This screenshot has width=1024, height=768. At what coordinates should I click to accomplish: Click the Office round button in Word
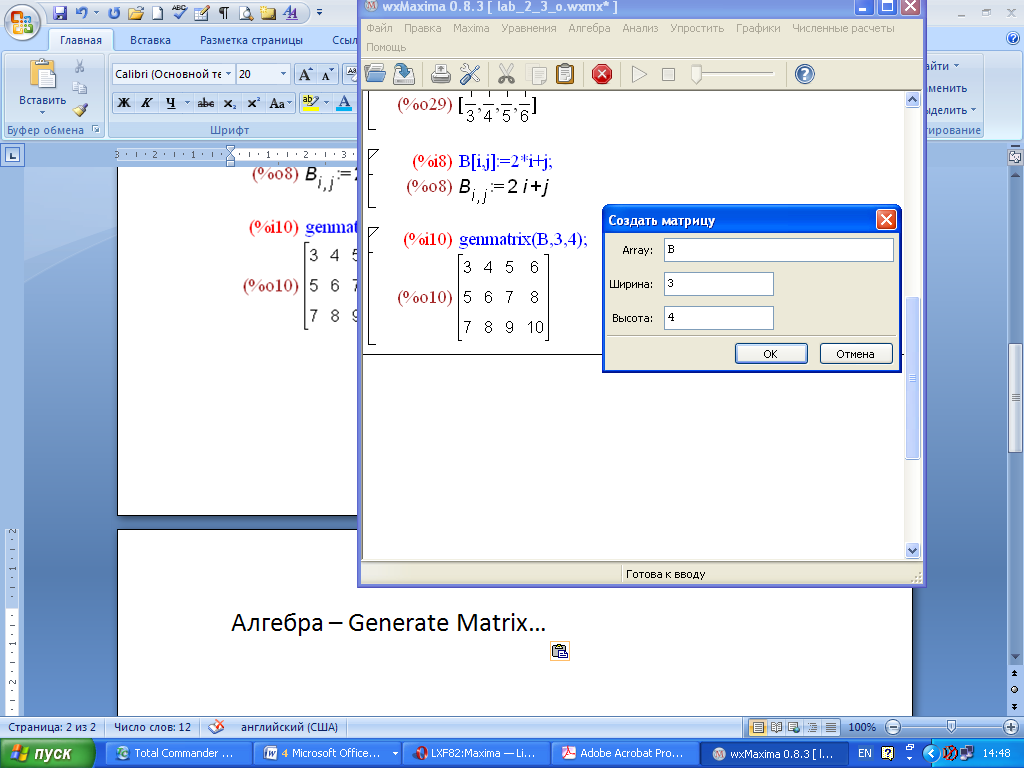(x=22, y=22)
